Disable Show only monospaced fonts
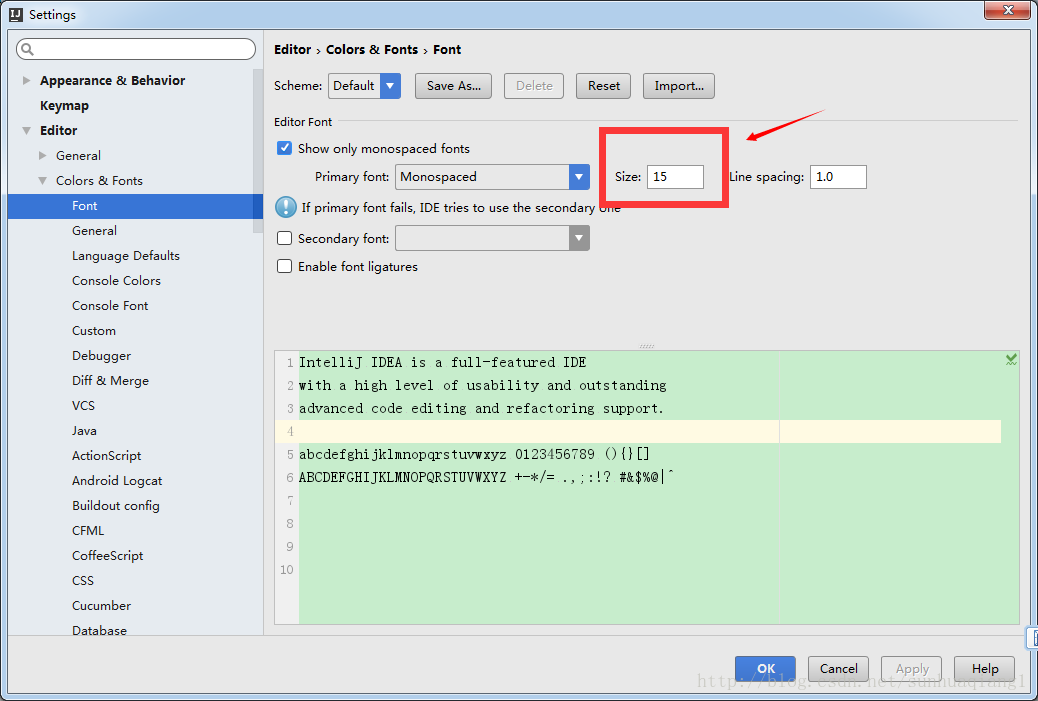 pos(284,148)
